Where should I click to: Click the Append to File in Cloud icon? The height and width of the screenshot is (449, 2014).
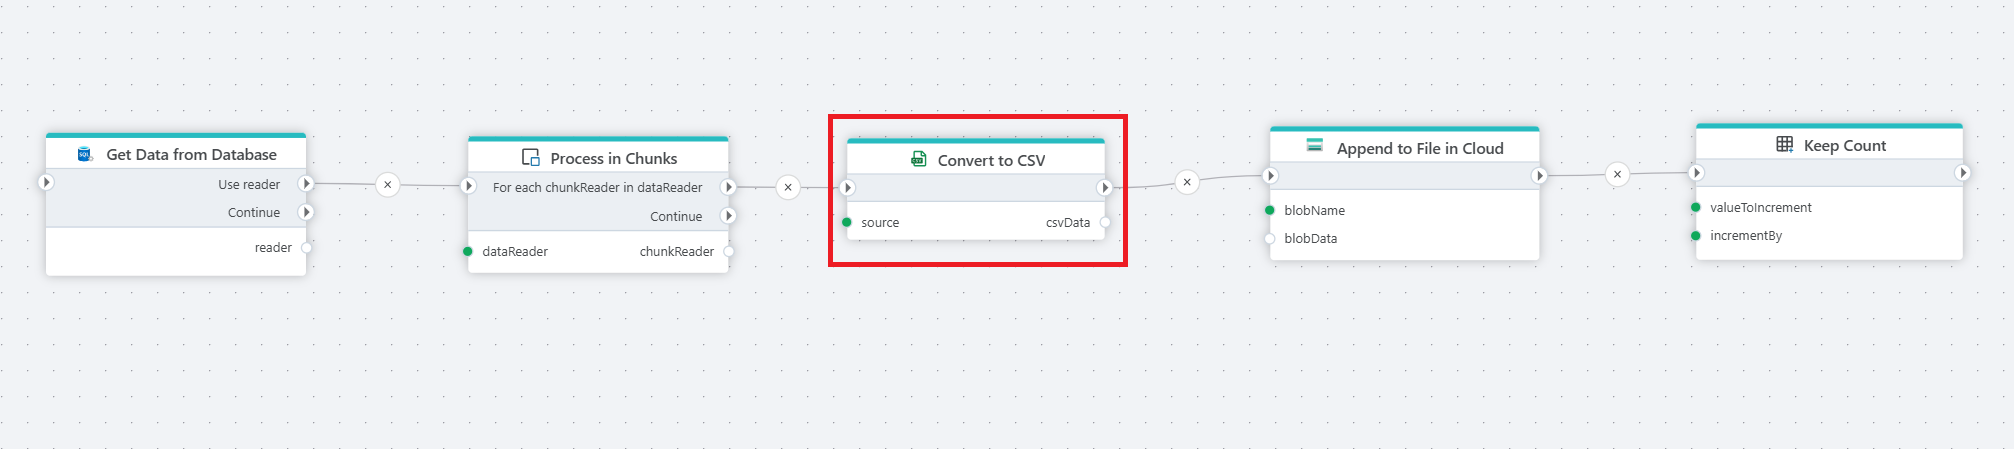(1315, 146)
